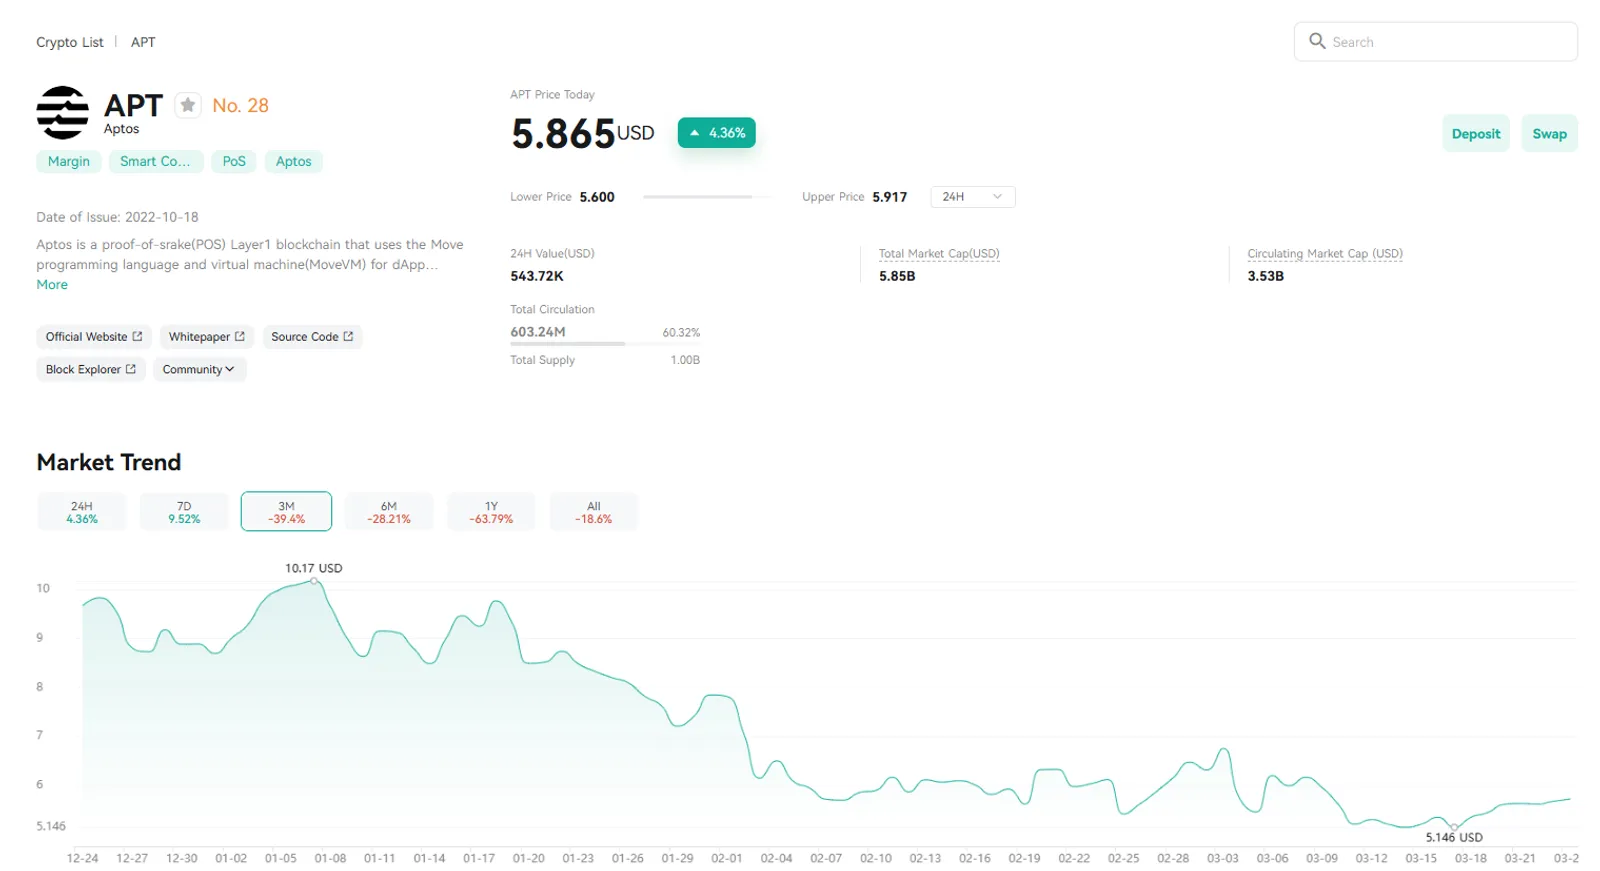The height and width of the screenshot is (871, 1600).
Task: Select the 7D market trend tab
Action: (x=184, y=512)
